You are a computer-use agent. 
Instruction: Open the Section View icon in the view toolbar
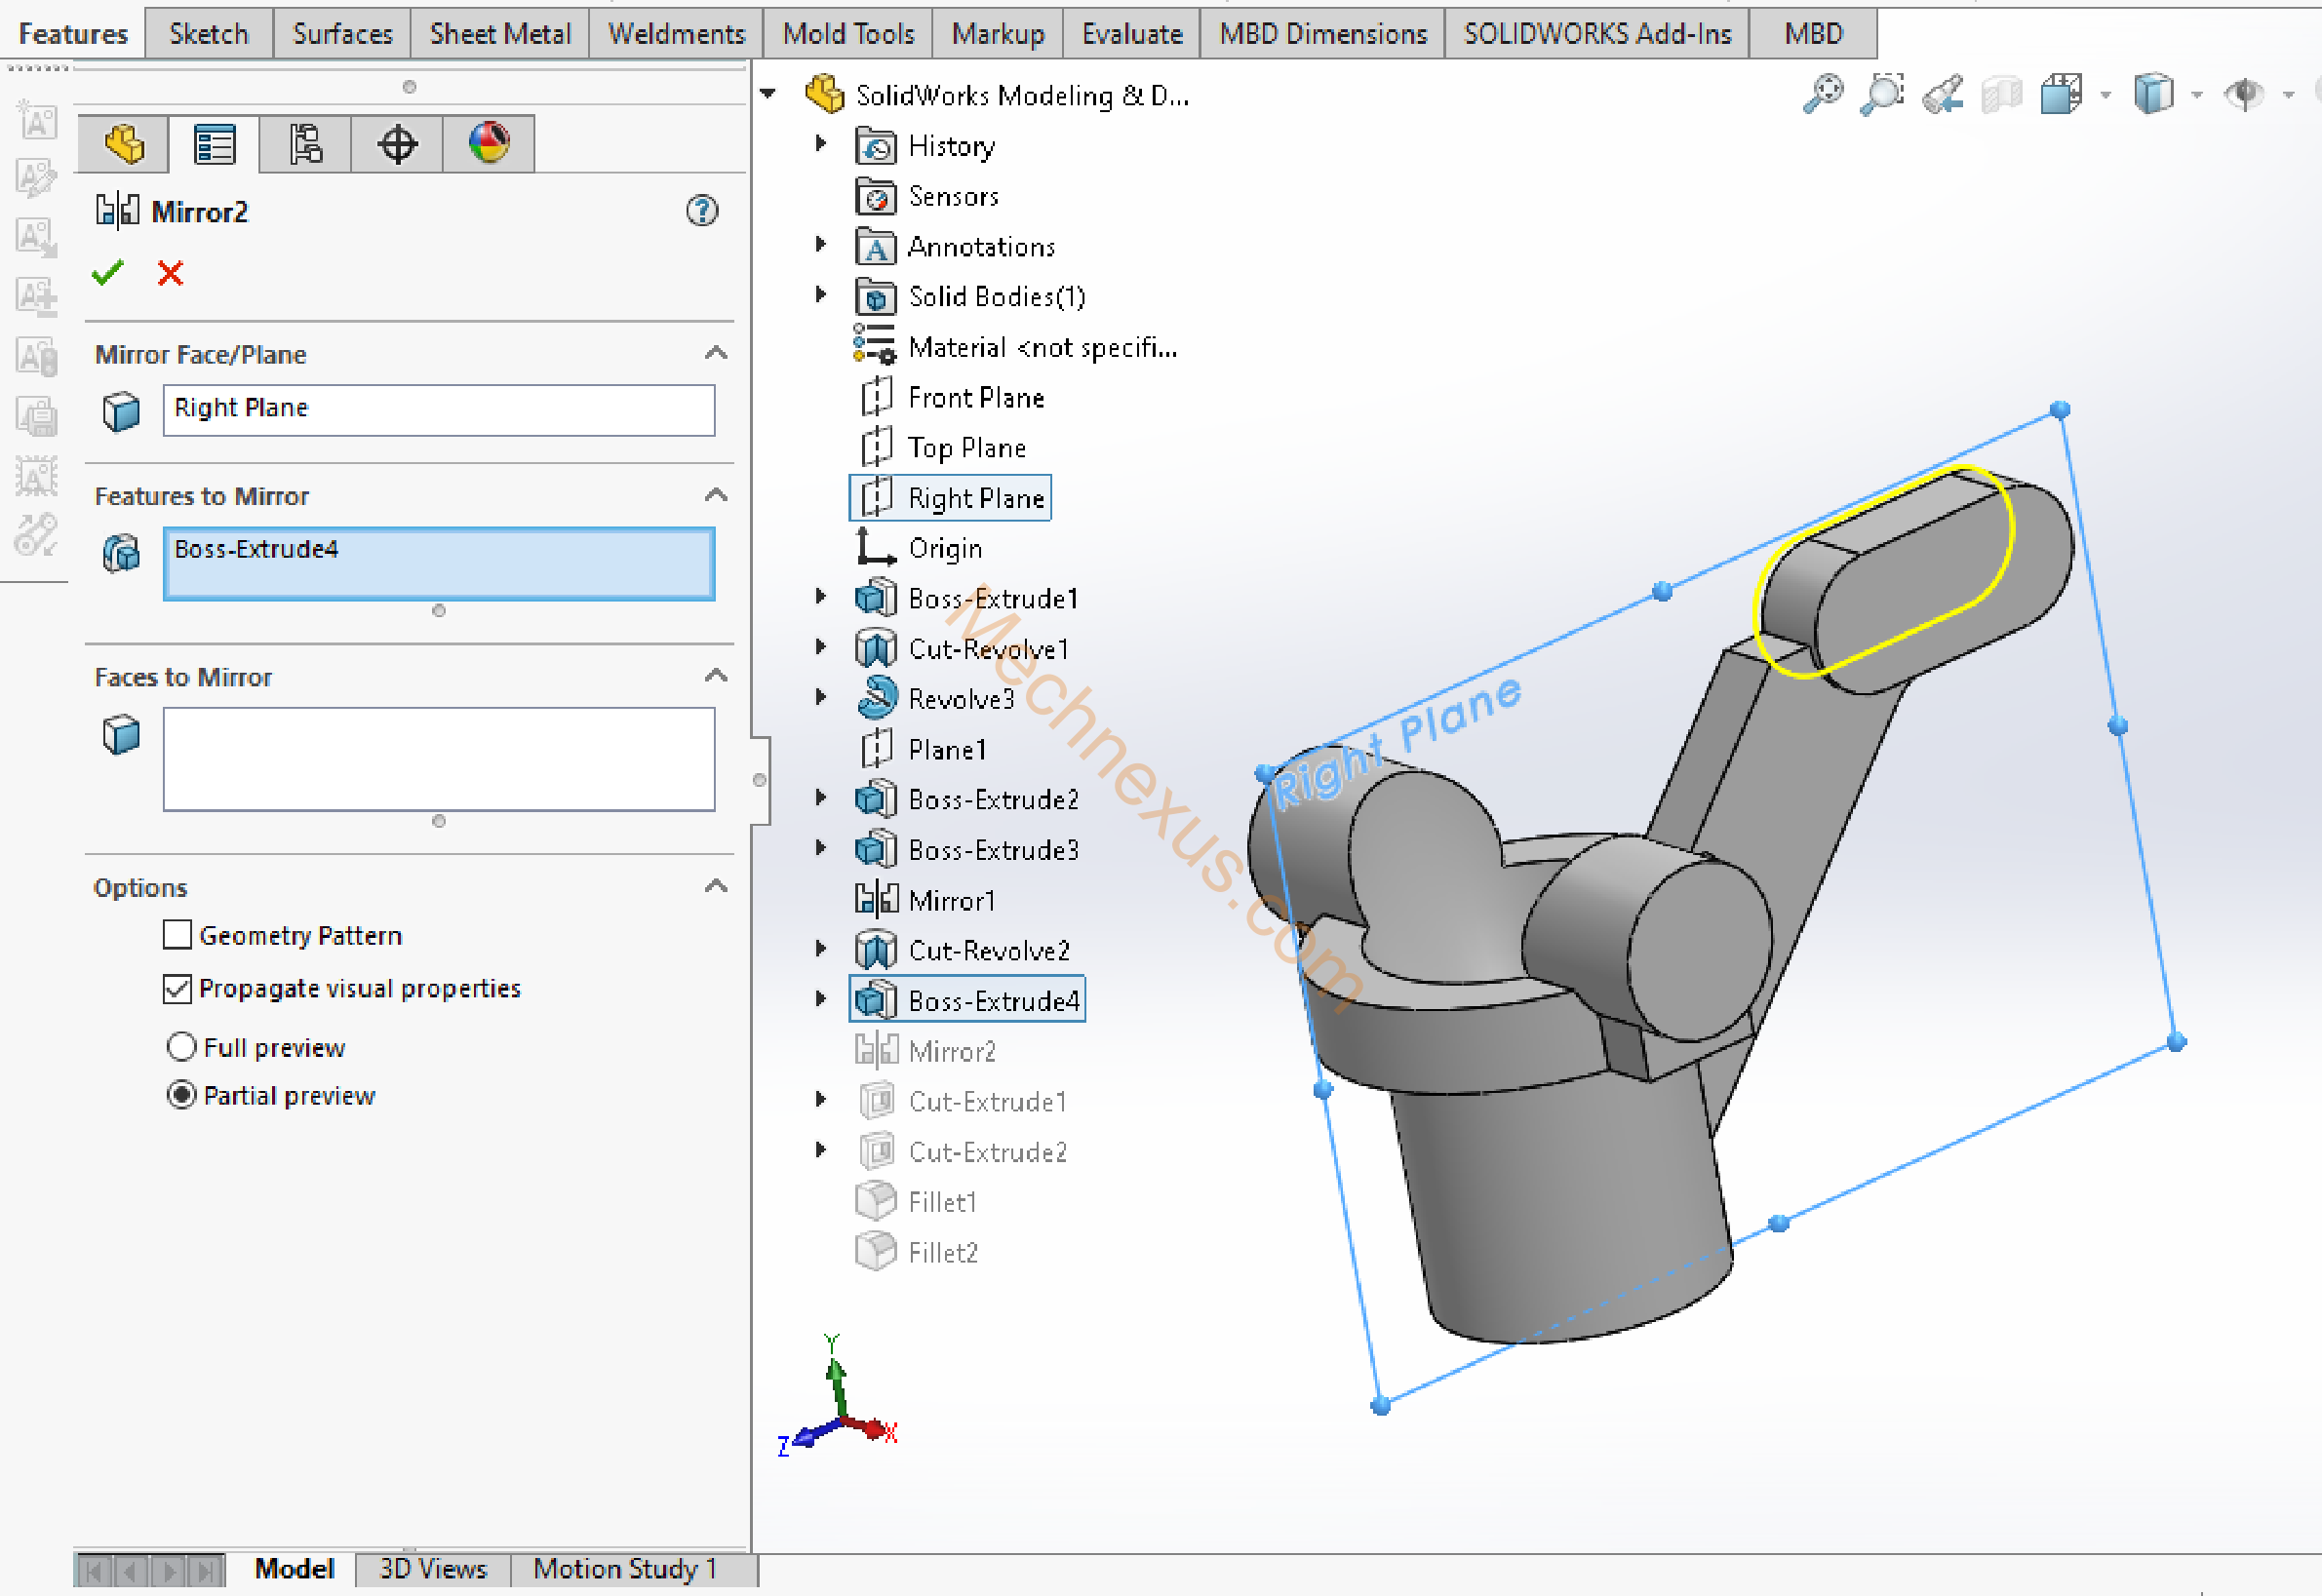[2001, 95]
